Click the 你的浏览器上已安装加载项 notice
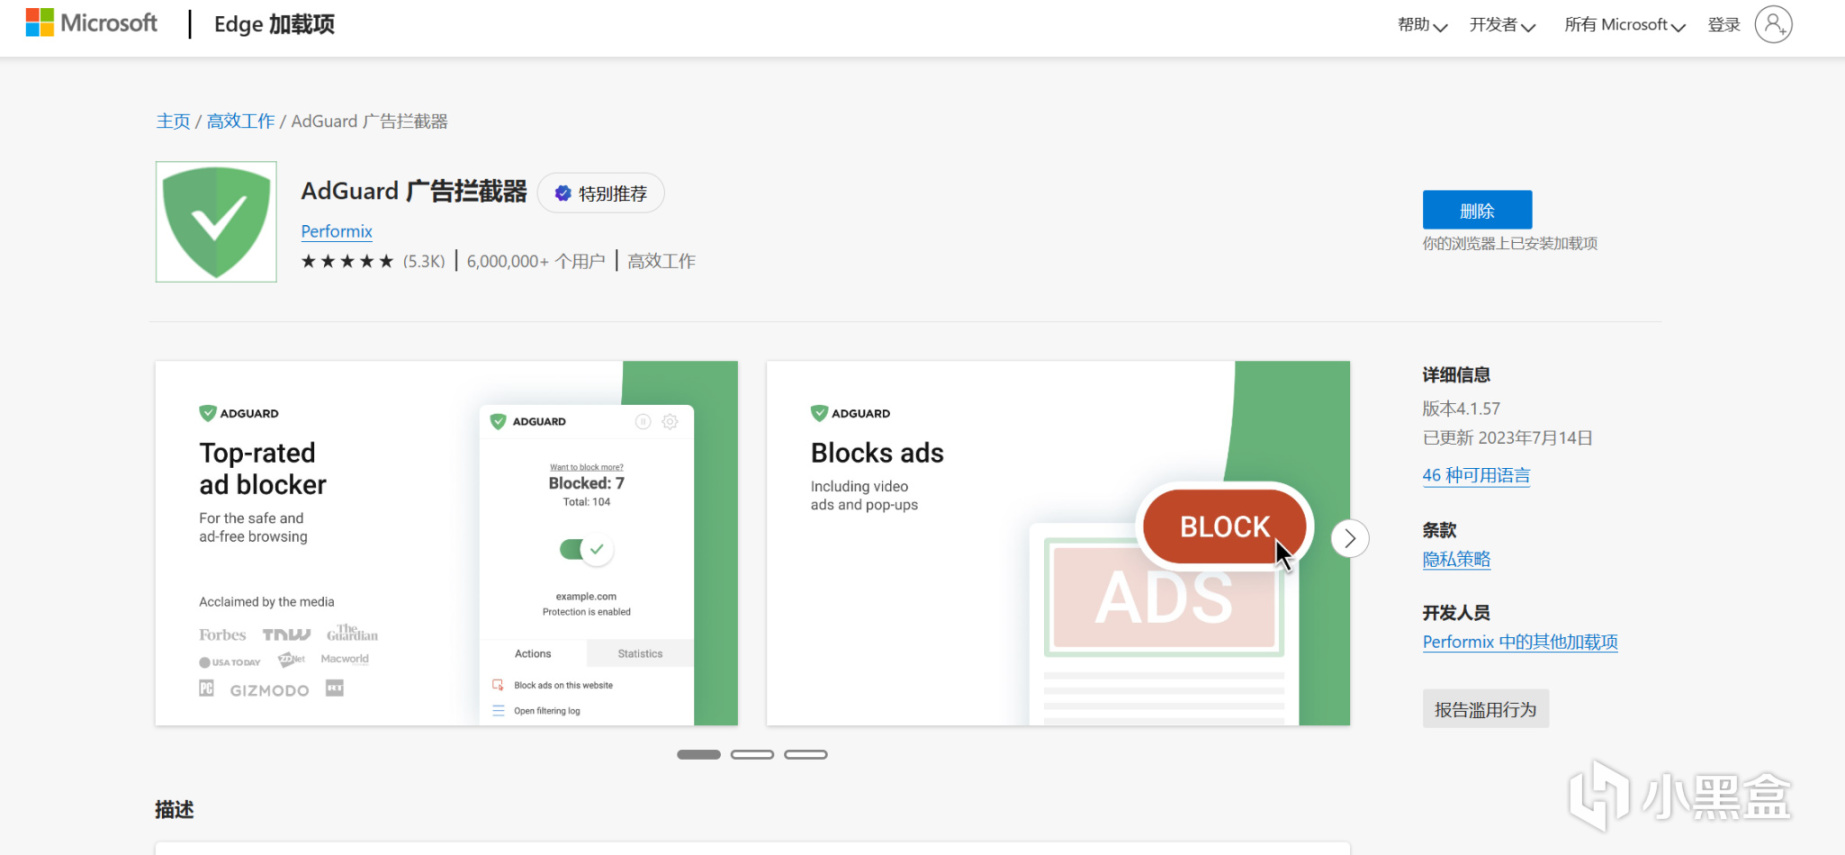Viewport: 1845px width, 855px height. [1510, 243]
